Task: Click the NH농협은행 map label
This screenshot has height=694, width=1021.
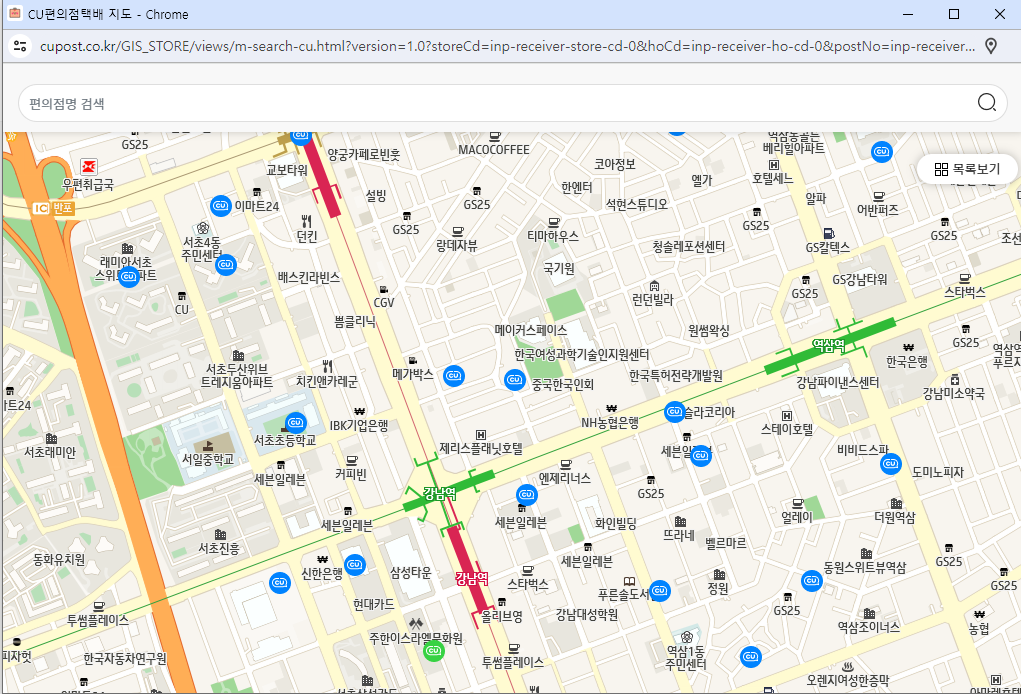Action: click(x=610, y=423)
